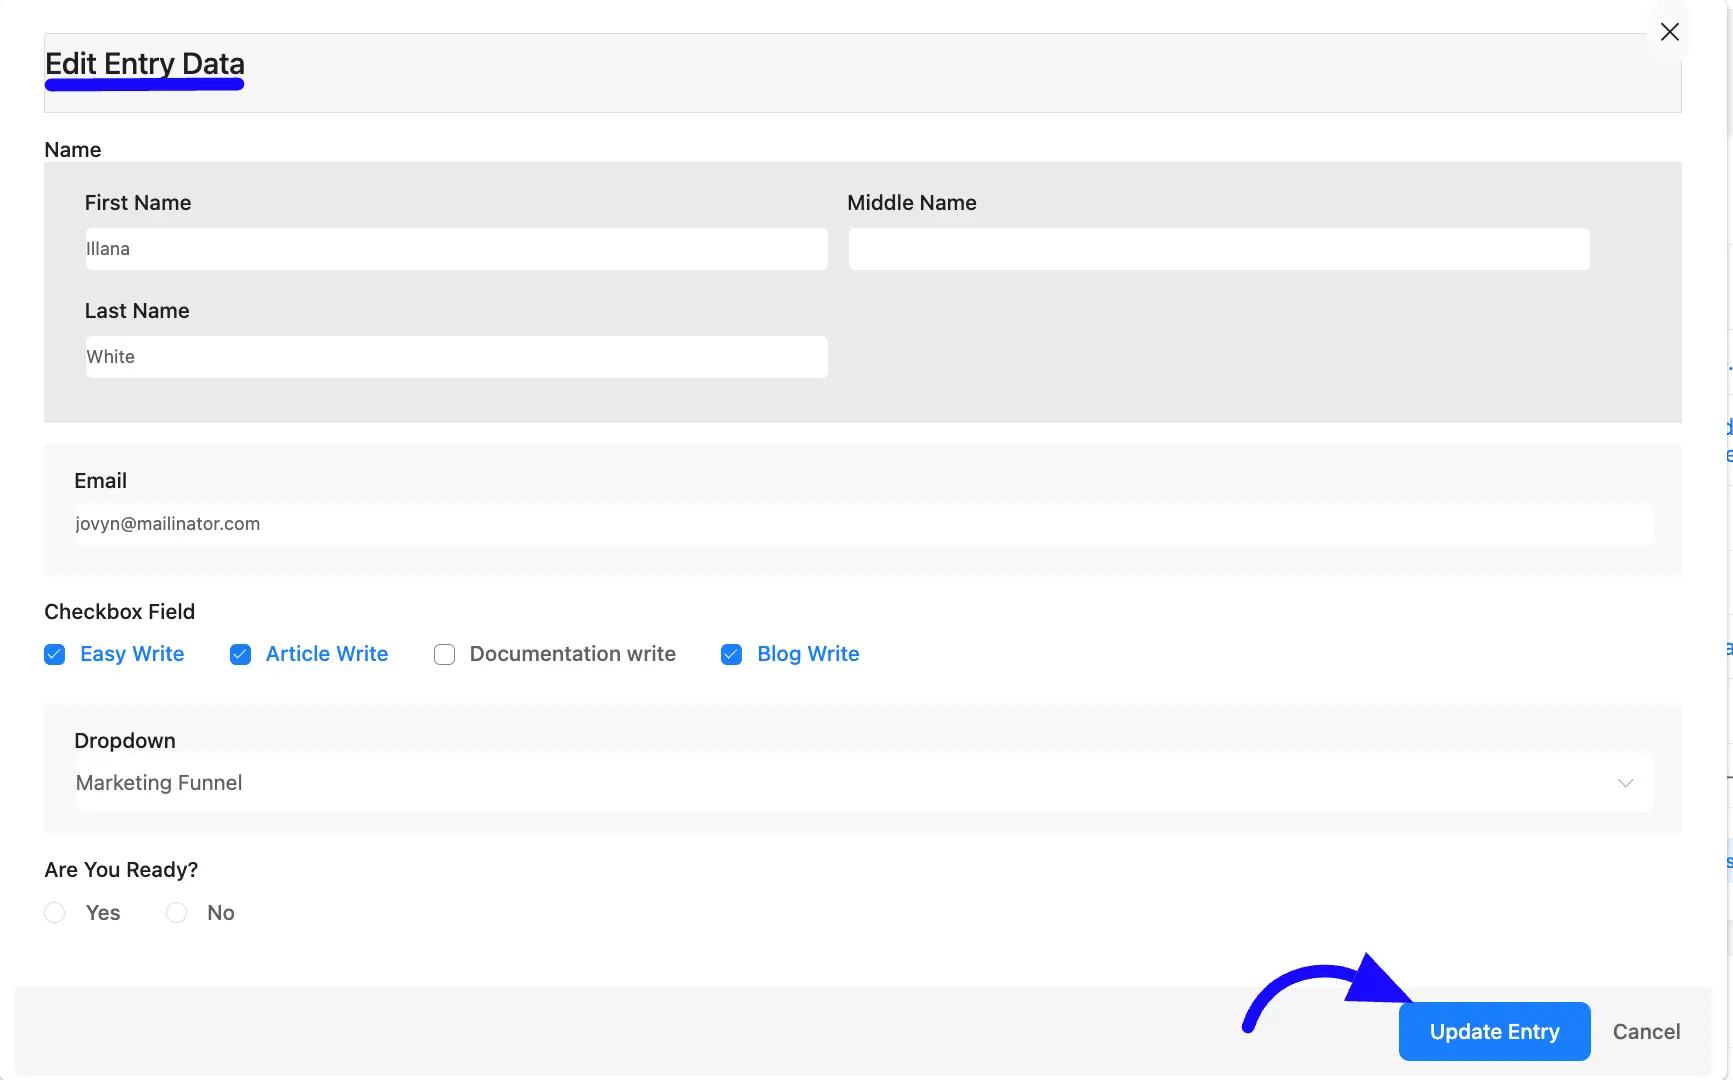Click the Documentation write label text
Image resolution: width=1733 pixels, height=1080 pixels.
(x=573, y=654)
